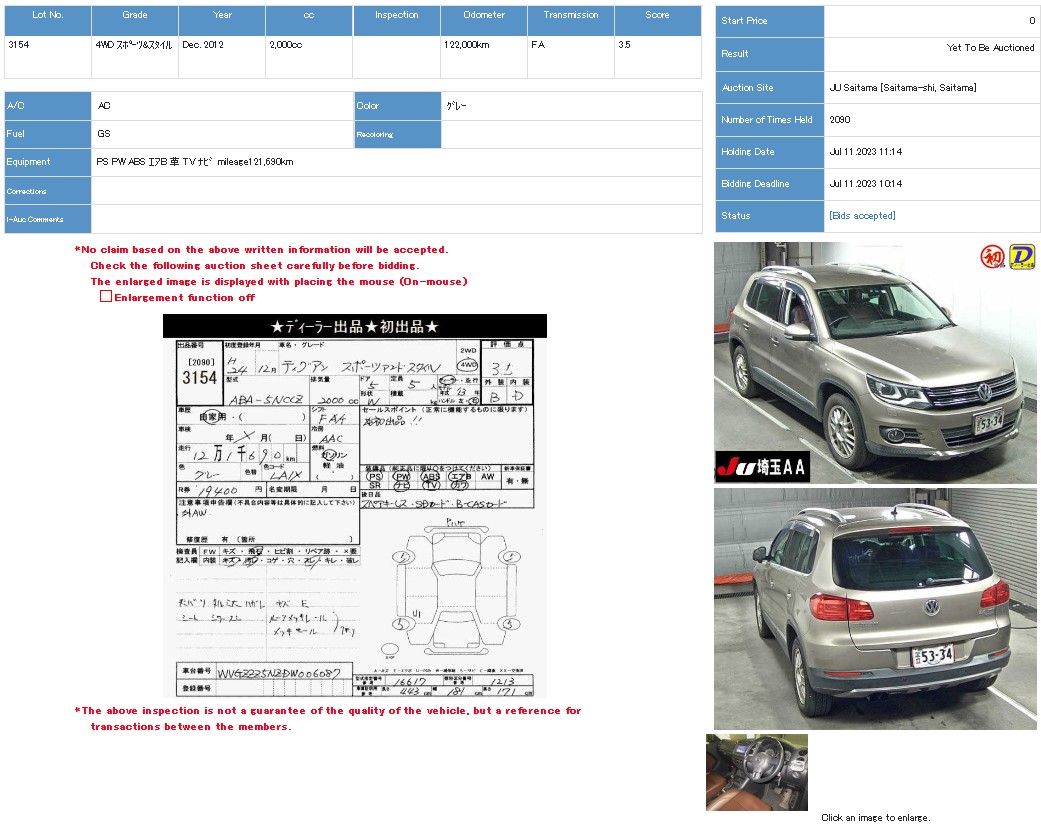Click the [Bids accepted] status link

coord(862,216)
